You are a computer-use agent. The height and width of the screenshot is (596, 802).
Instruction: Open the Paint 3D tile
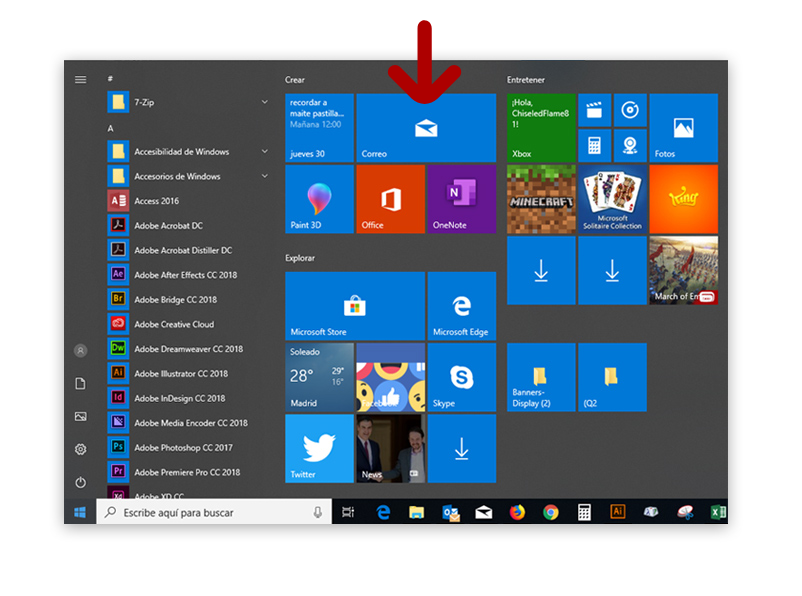click(x=319, y=199)
